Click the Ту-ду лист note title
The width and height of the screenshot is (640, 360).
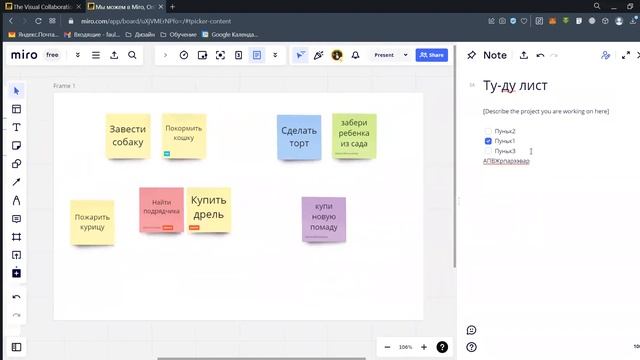pyautogui.click(x=515, y=86)
